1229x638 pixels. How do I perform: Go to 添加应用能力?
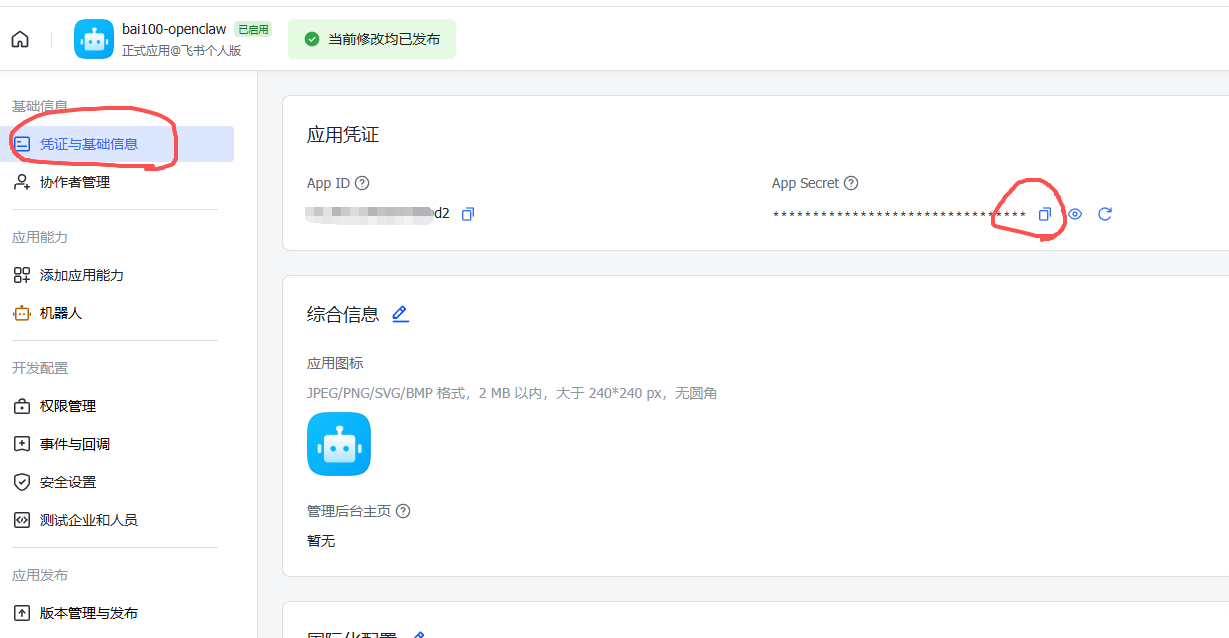(82, 275)
